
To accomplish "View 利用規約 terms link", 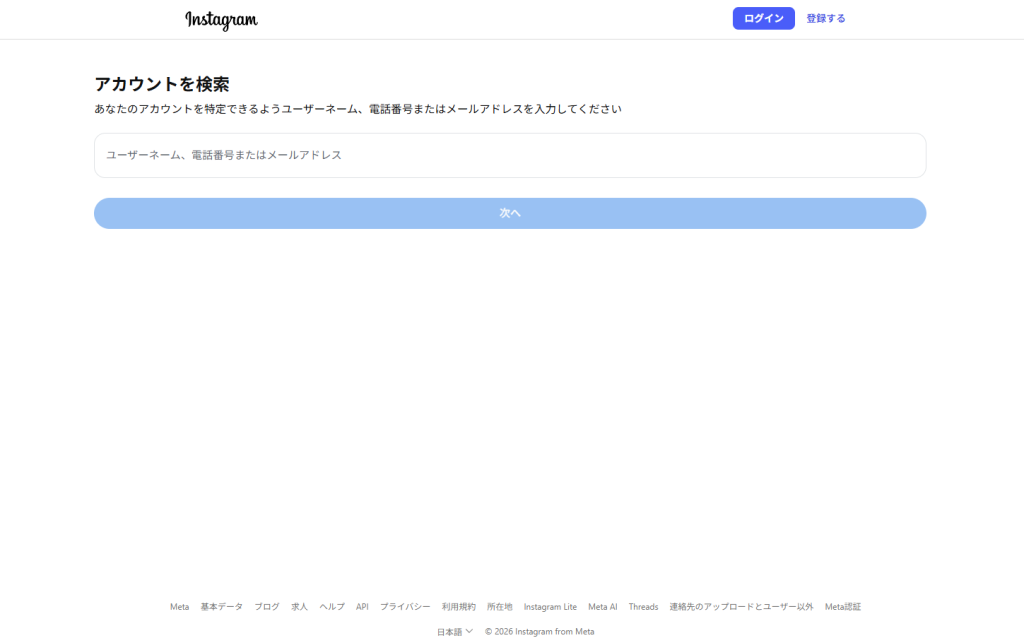I will [459, 607].
